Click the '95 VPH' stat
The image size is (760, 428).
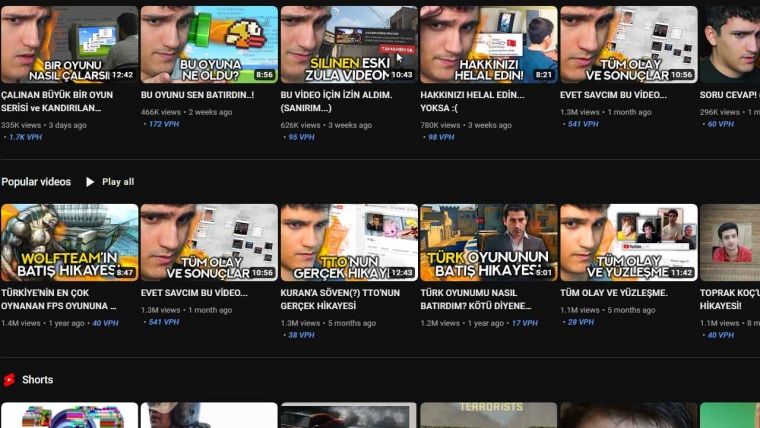pyautogui.click(x=301, y=137)
